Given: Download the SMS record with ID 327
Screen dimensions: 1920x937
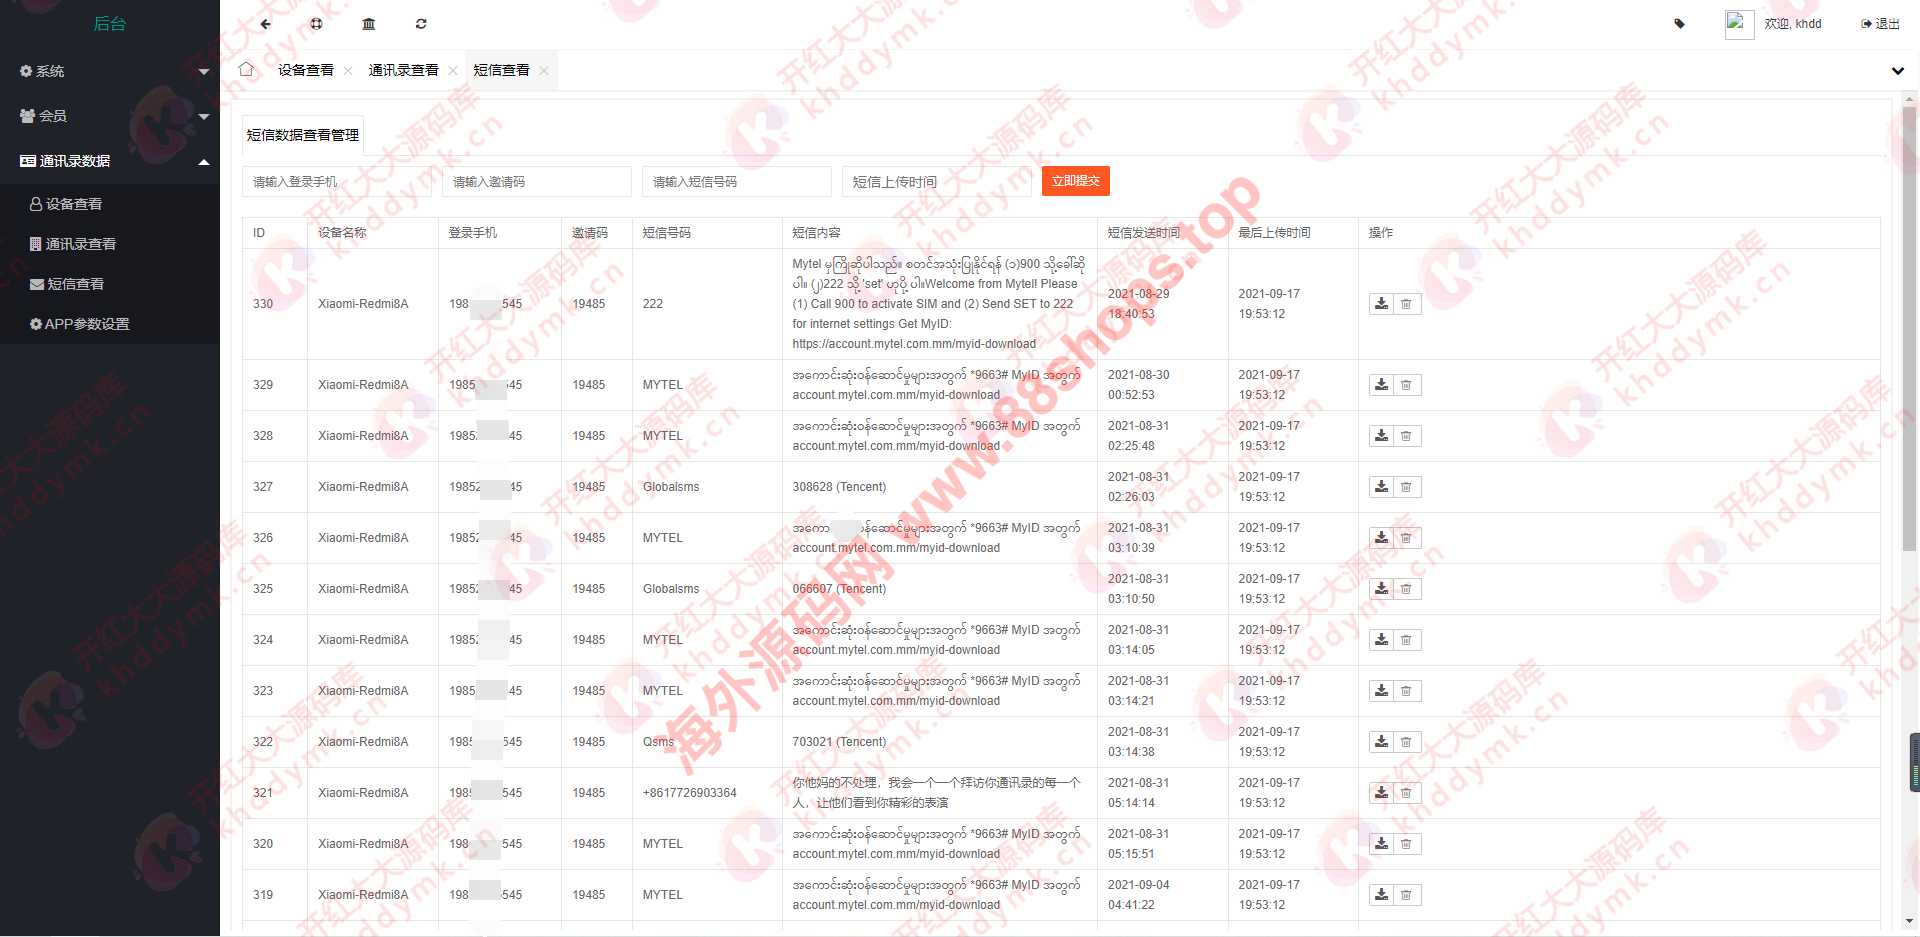Looking at the screenshot, I should point(1381,487).
